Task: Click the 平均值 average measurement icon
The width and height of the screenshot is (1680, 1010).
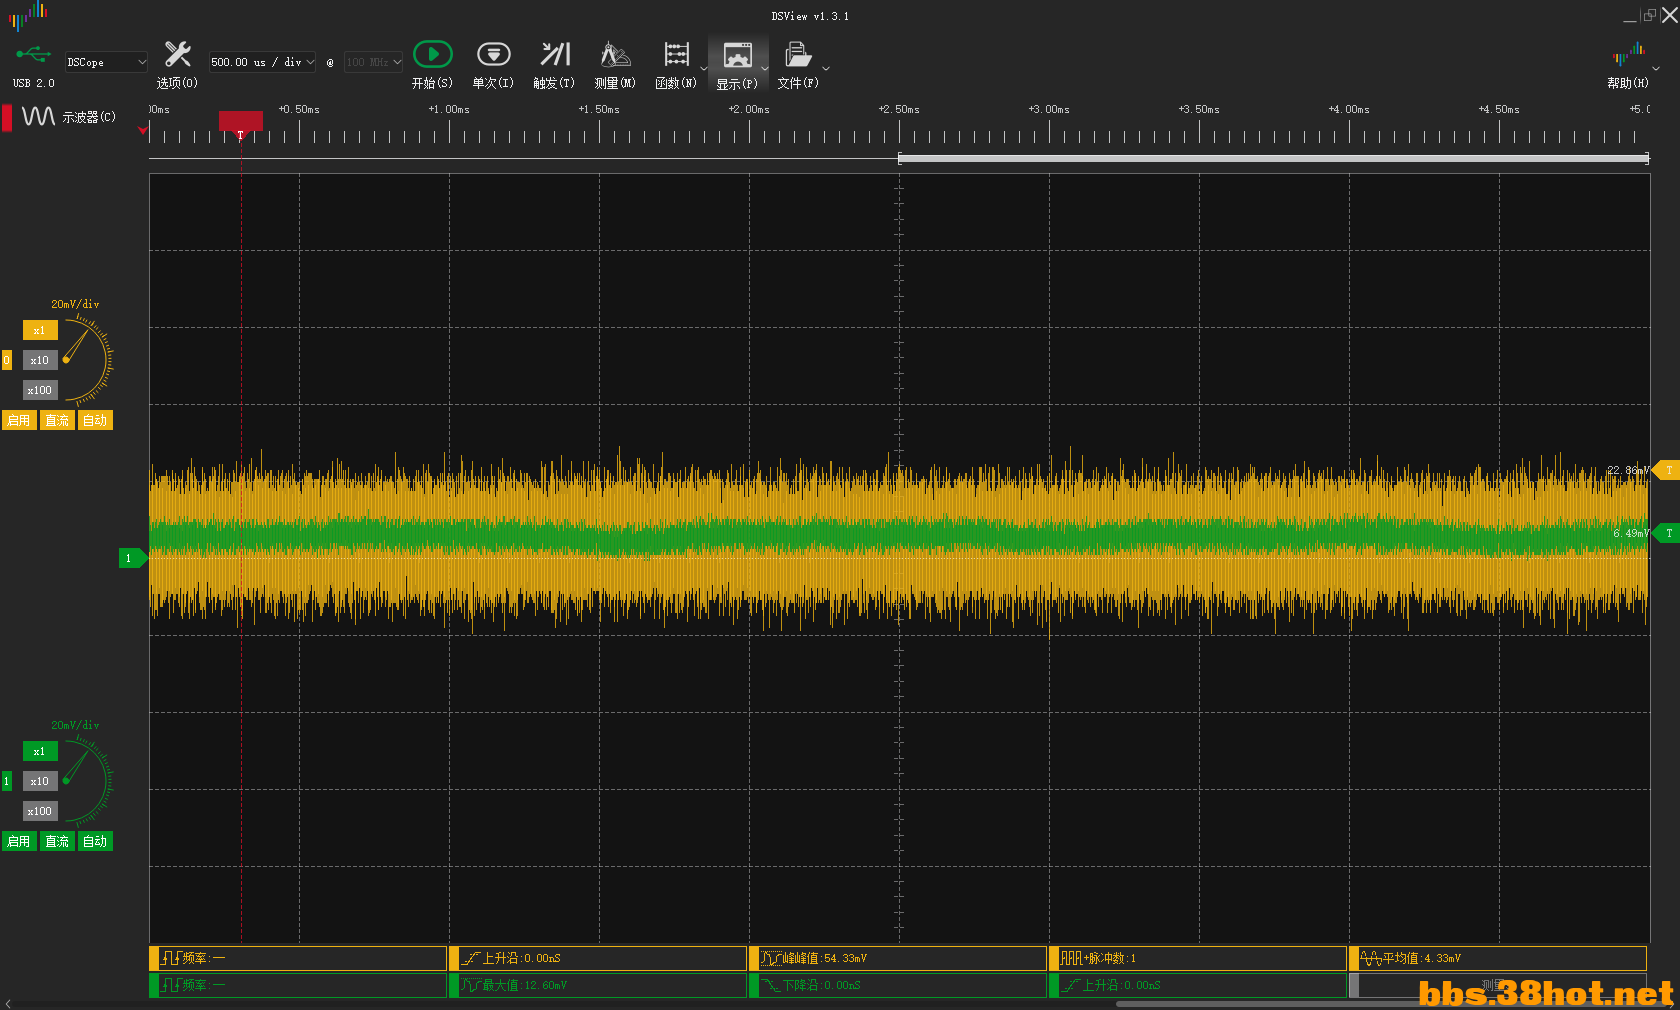Action: (x=1371, y=958)
